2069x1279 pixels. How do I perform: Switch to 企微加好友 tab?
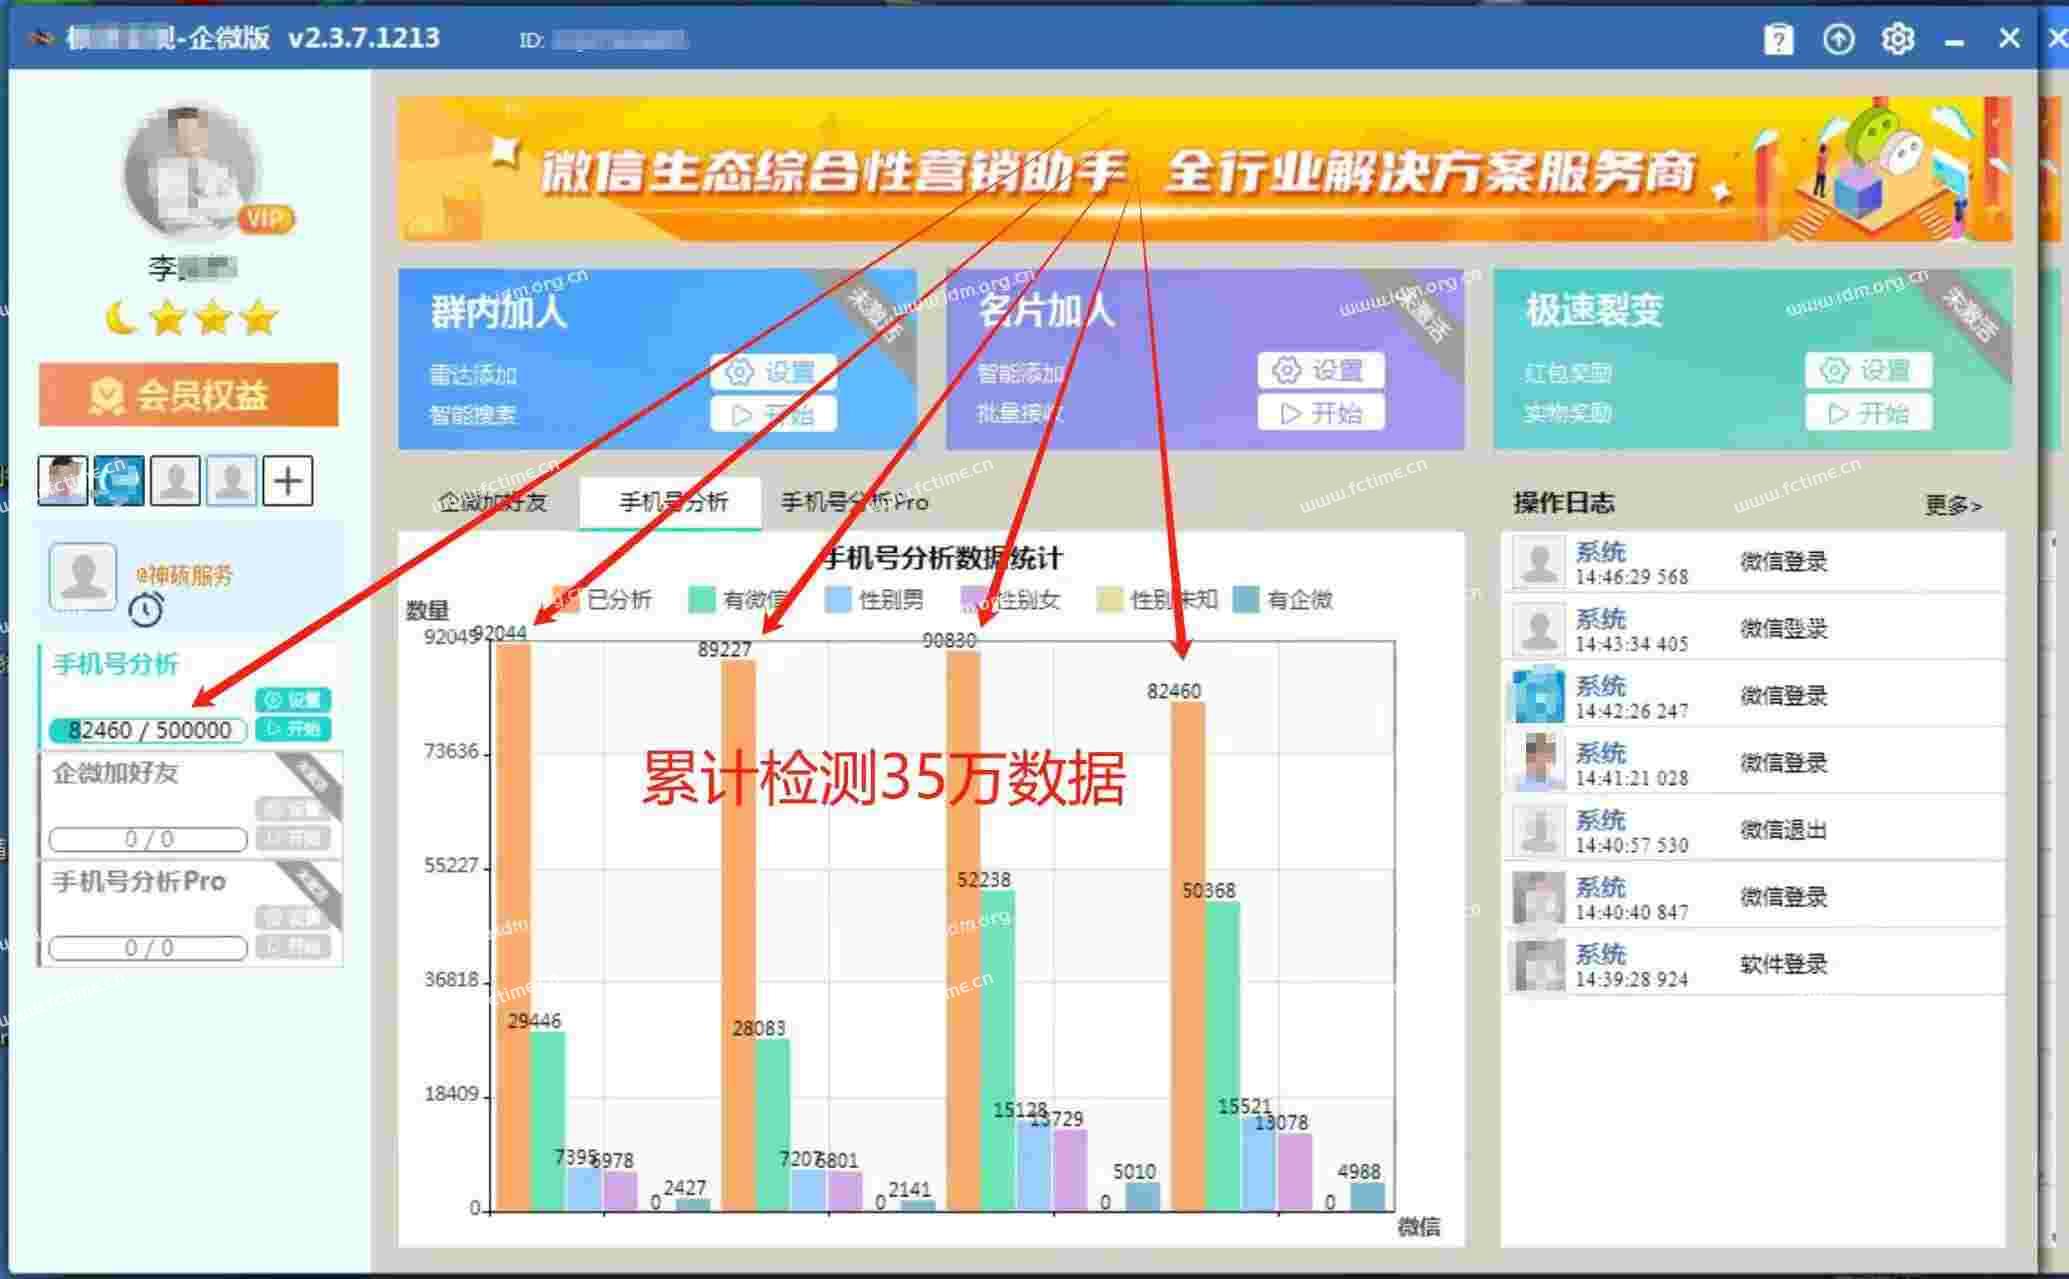(493, 502)
